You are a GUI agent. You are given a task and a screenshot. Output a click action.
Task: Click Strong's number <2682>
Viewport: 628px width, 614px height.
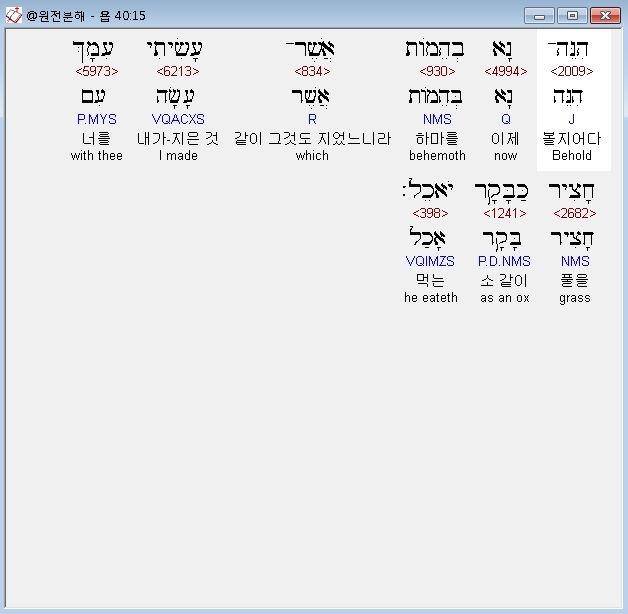click(574, 213)
